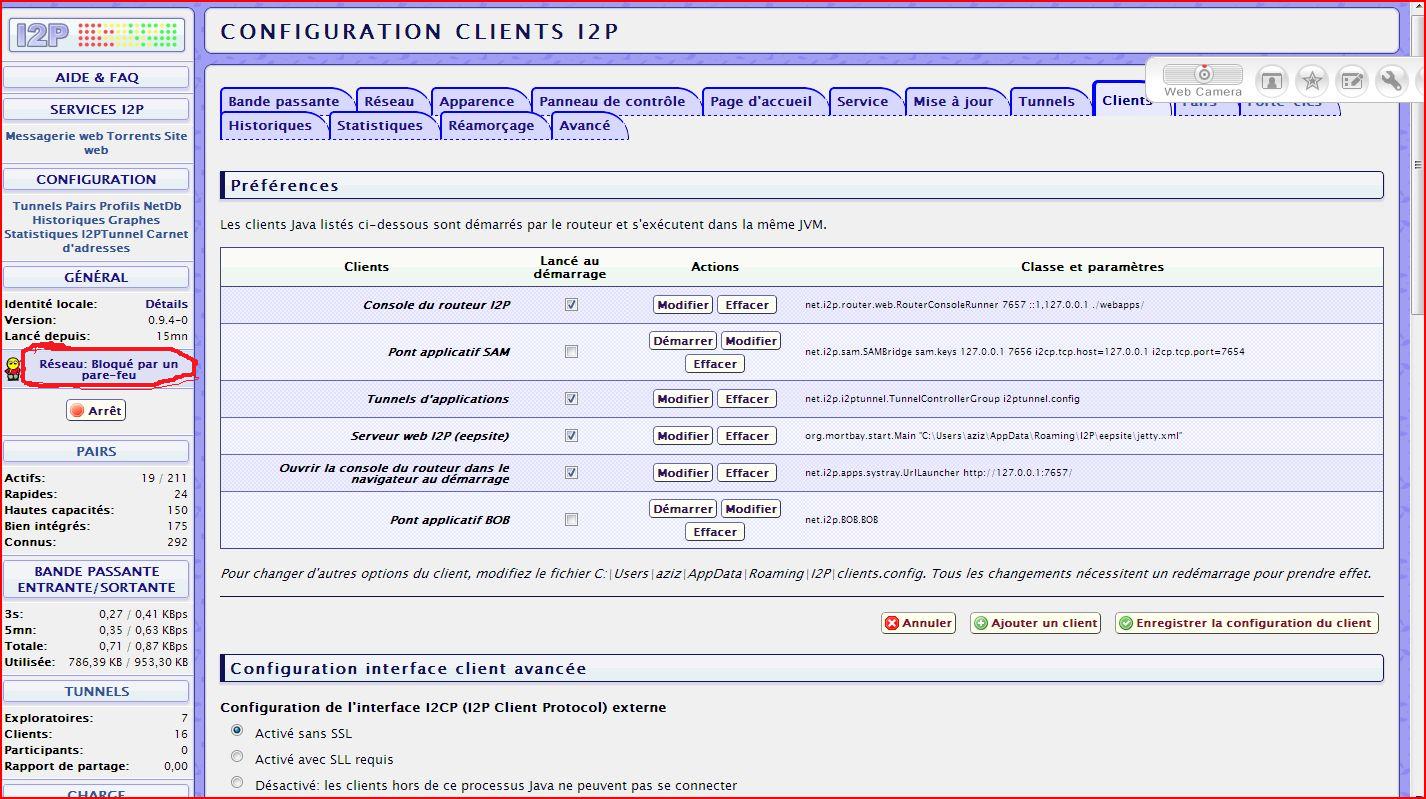Open the TUNNELS sidebar heading
Image resolution: width=1426 pixels, height=799 pixels.
click(96, 691)
